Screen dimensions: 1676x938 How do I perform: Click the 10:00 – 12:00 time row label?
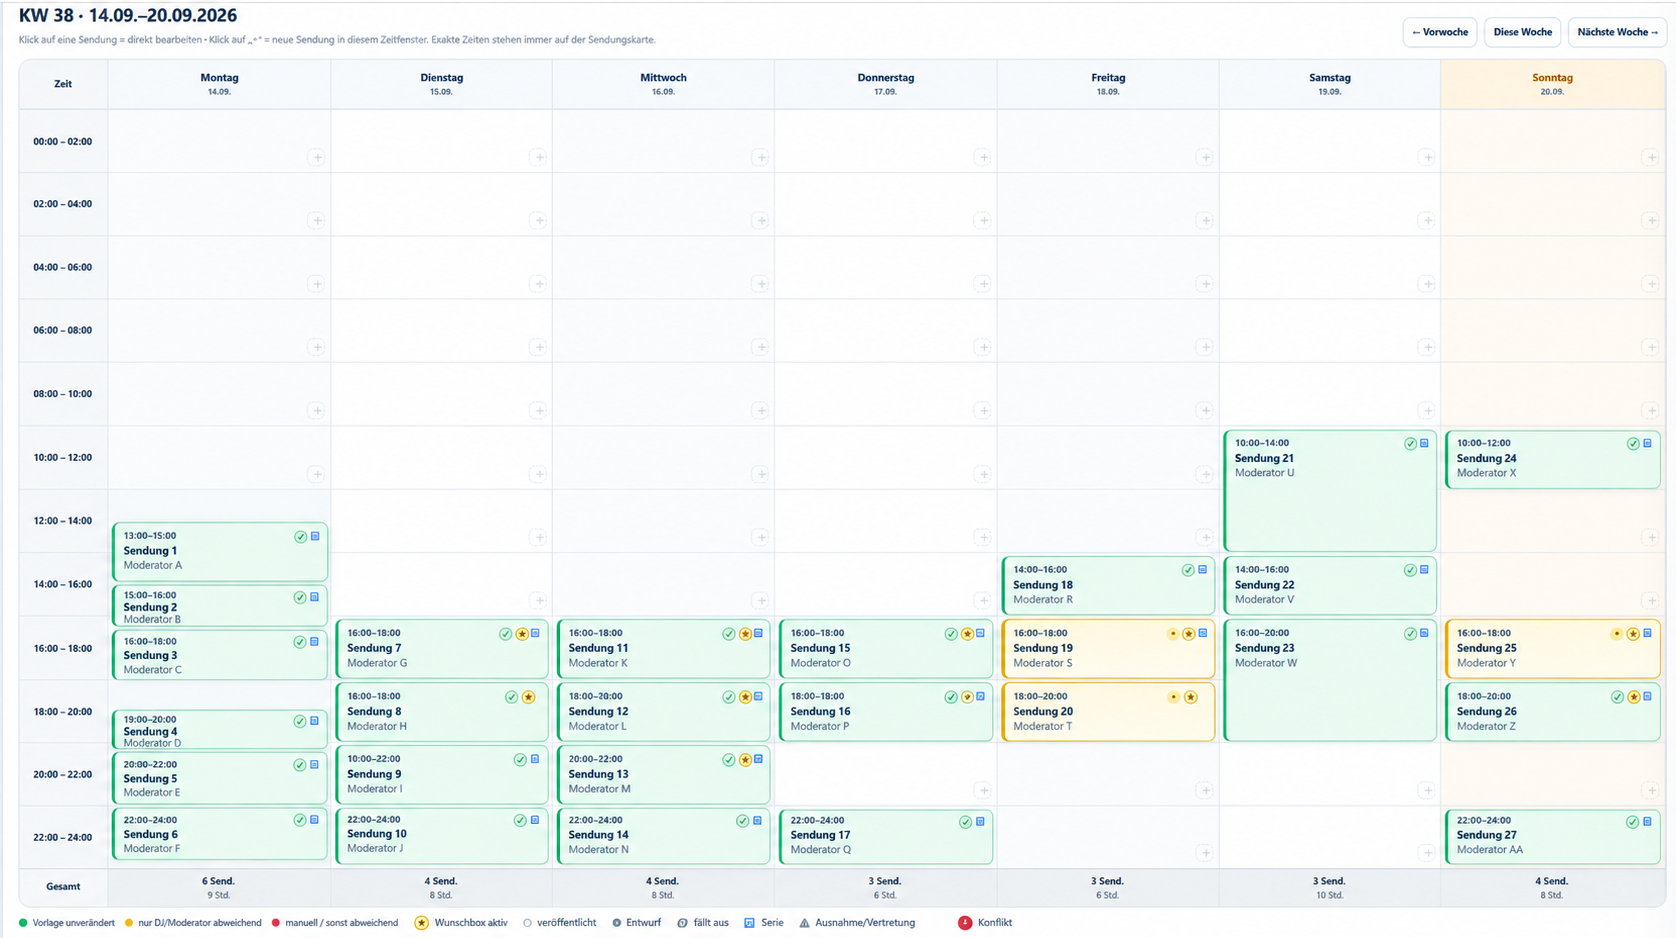[62, 457]
